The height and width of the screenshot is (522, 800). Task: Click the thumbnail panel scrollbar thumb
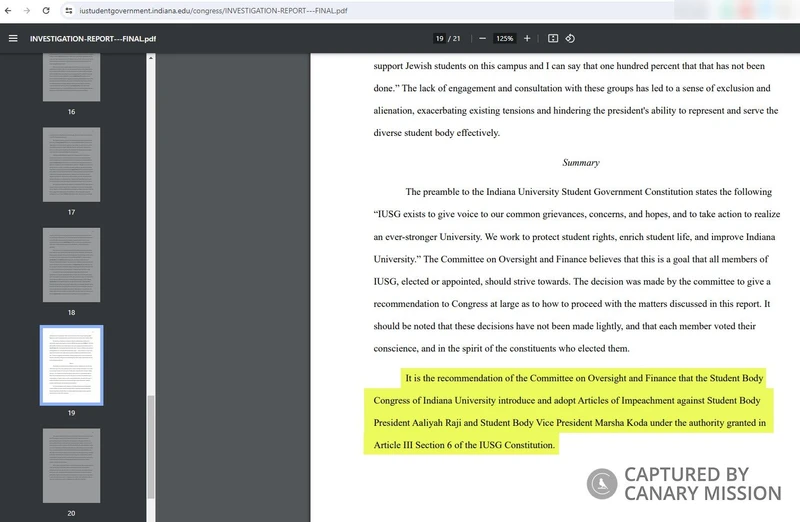151,445
